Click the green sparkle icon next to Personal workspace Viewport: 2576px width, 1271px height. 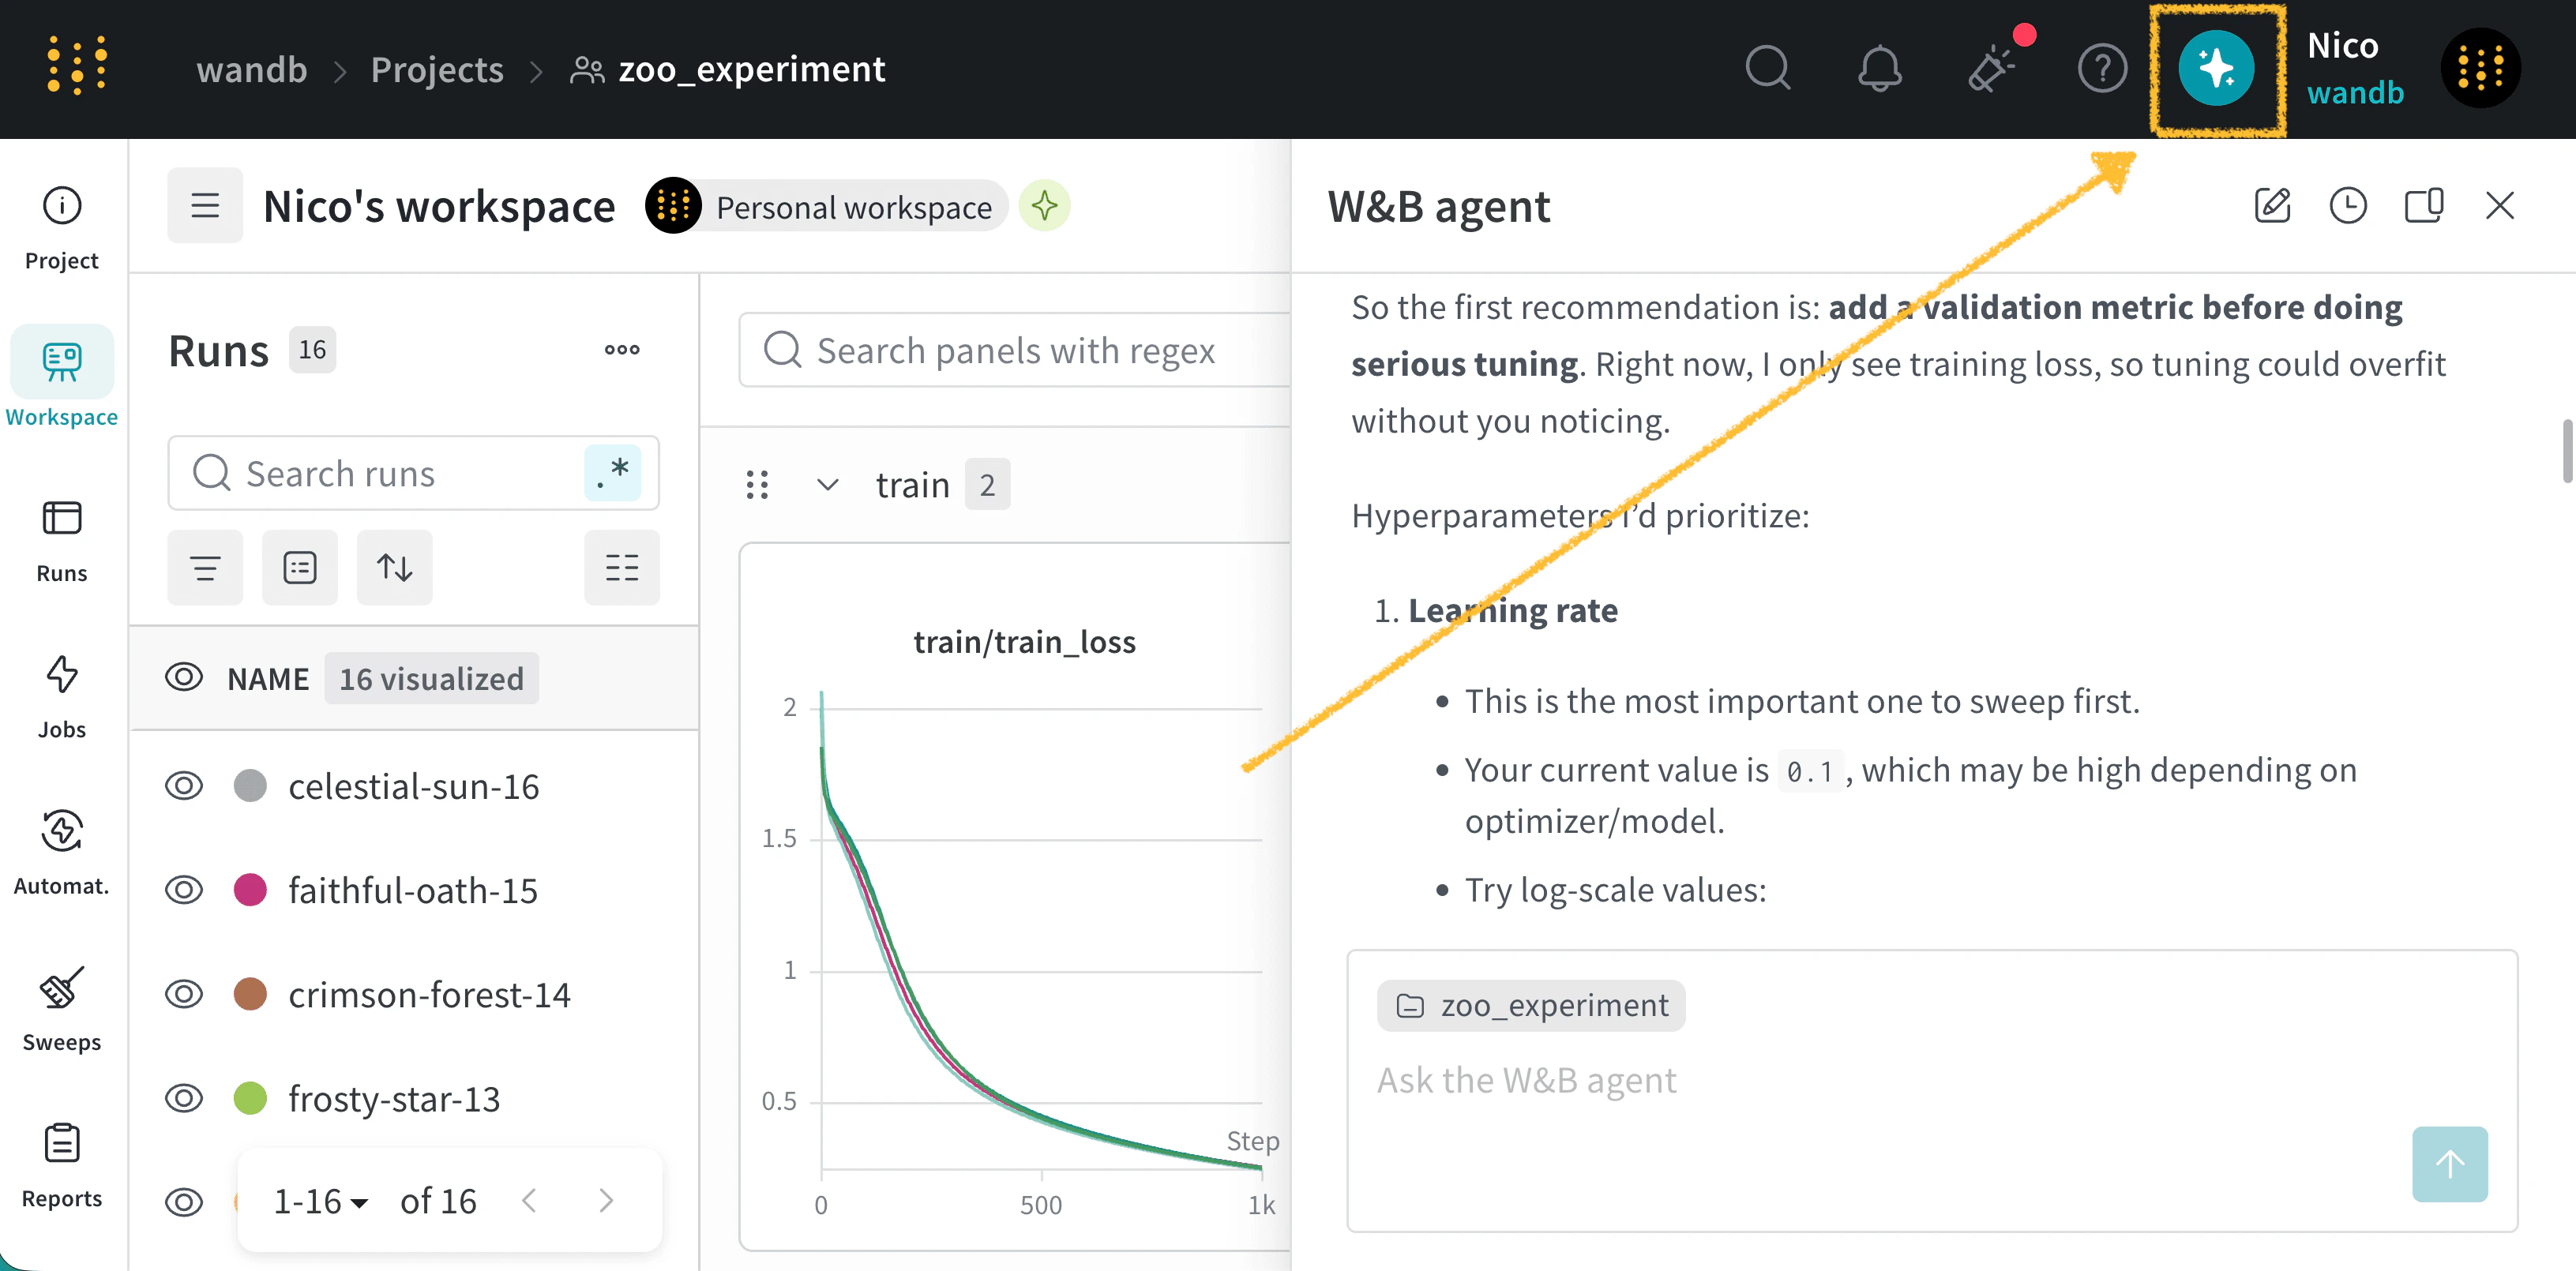(x=1045, y=205)
